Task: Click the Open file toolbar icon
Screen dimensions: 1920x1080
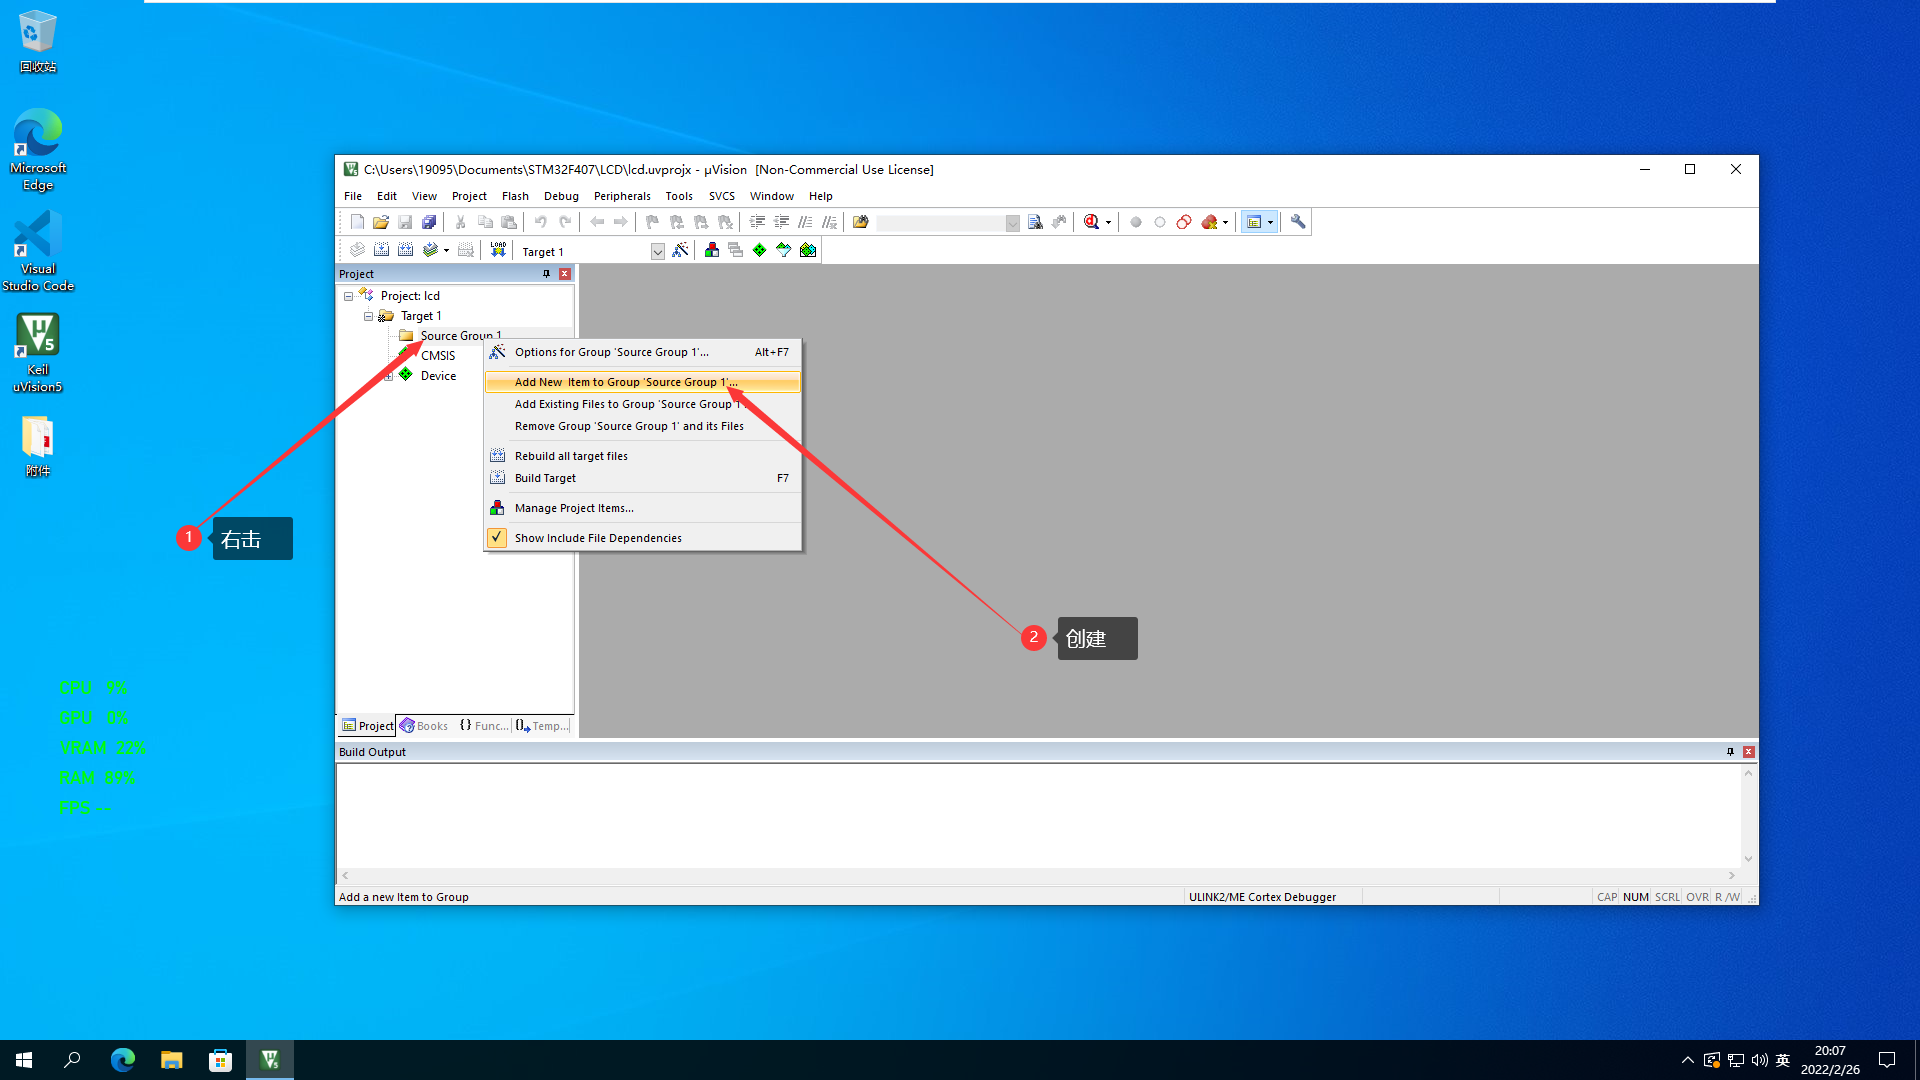Action: (381, 222)
